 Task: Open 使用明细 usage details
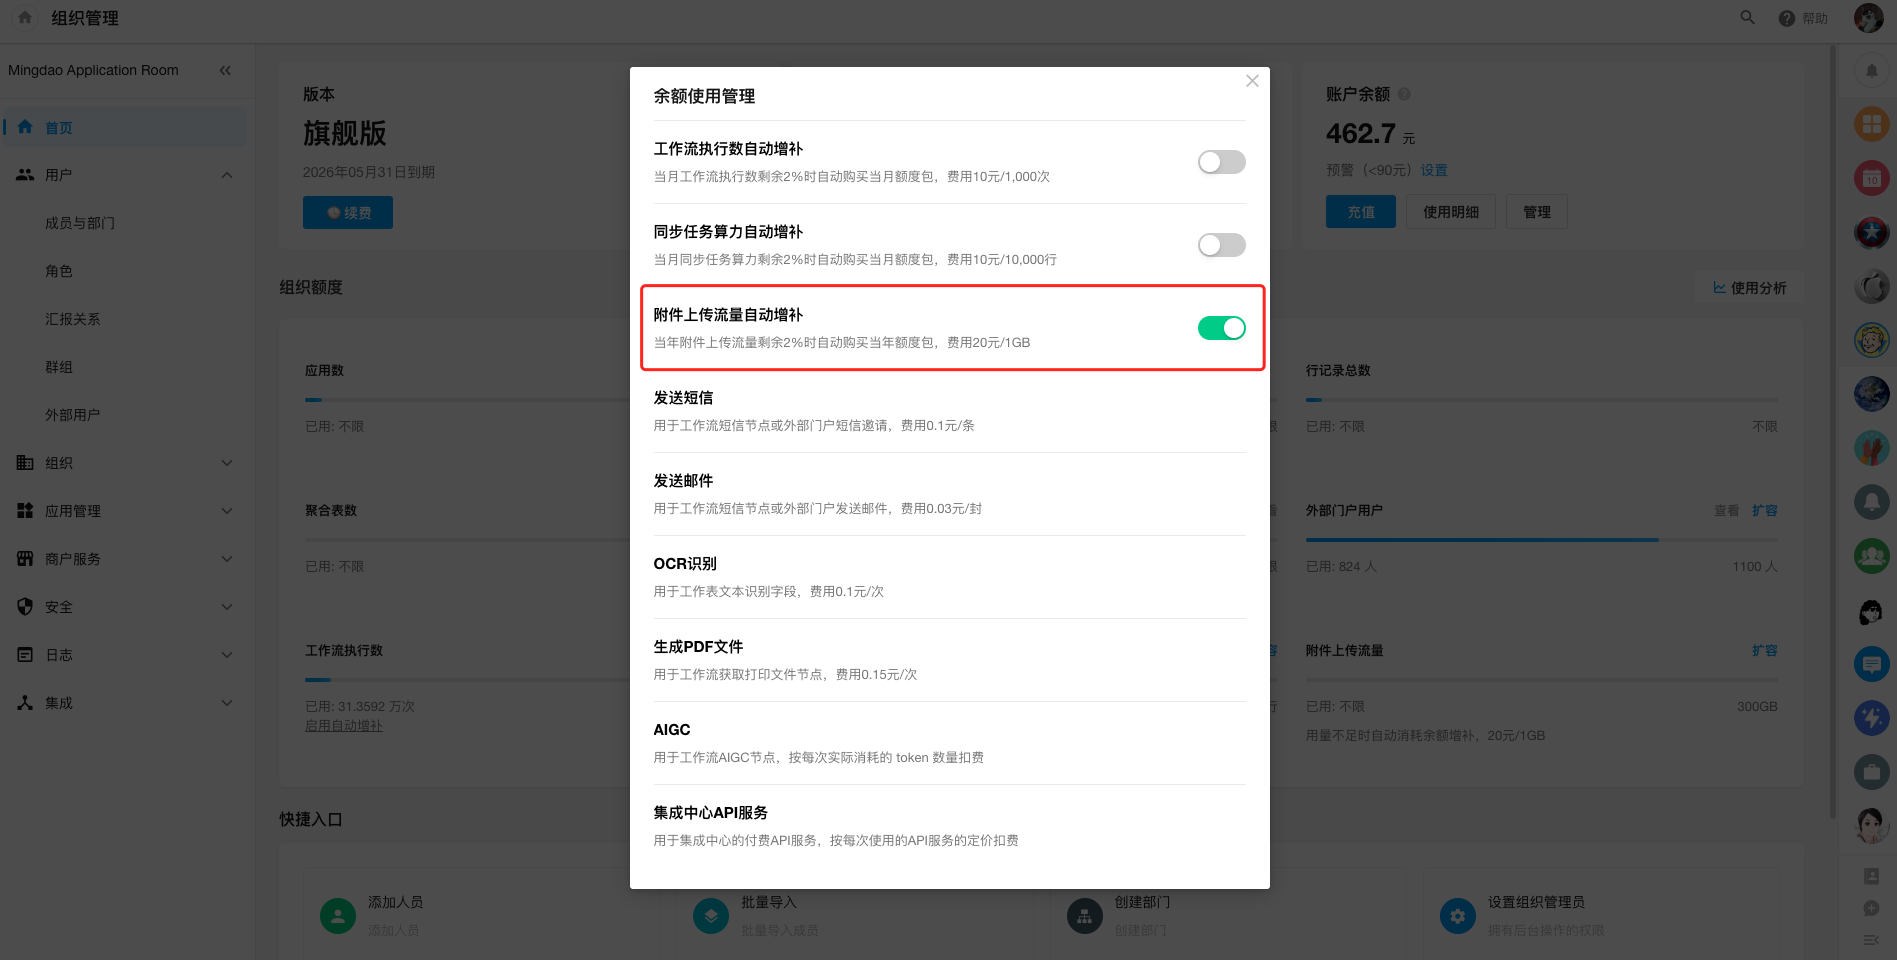point(1451,212)
